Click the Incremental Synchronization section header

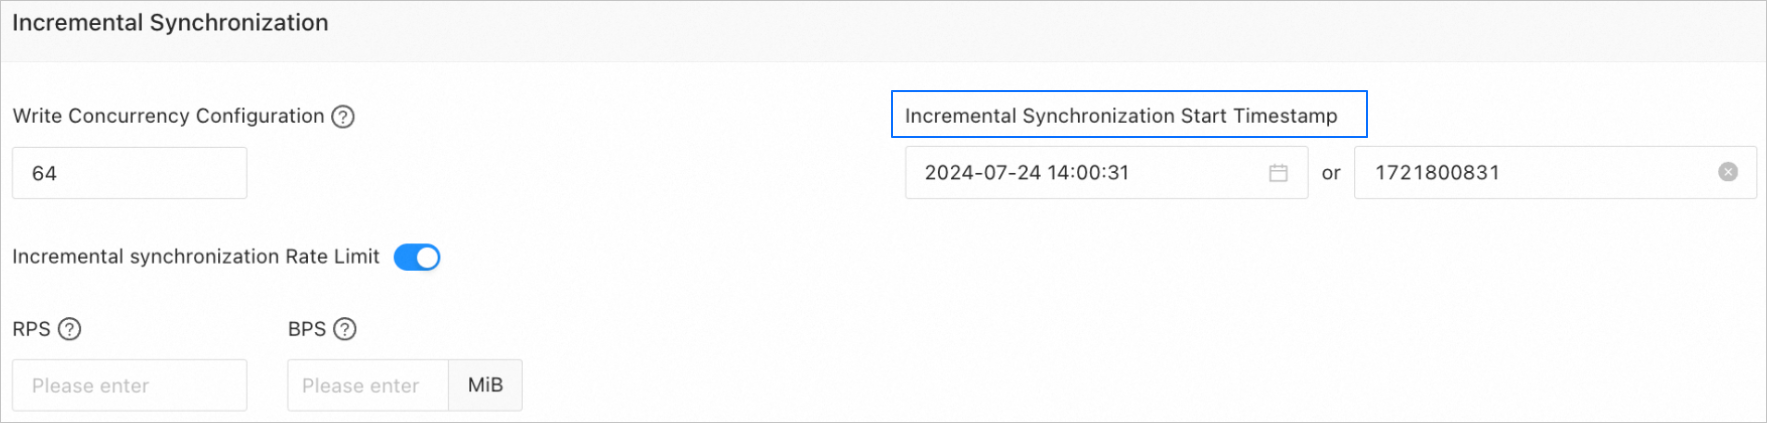pyautogui.click(x=170, y=22)
